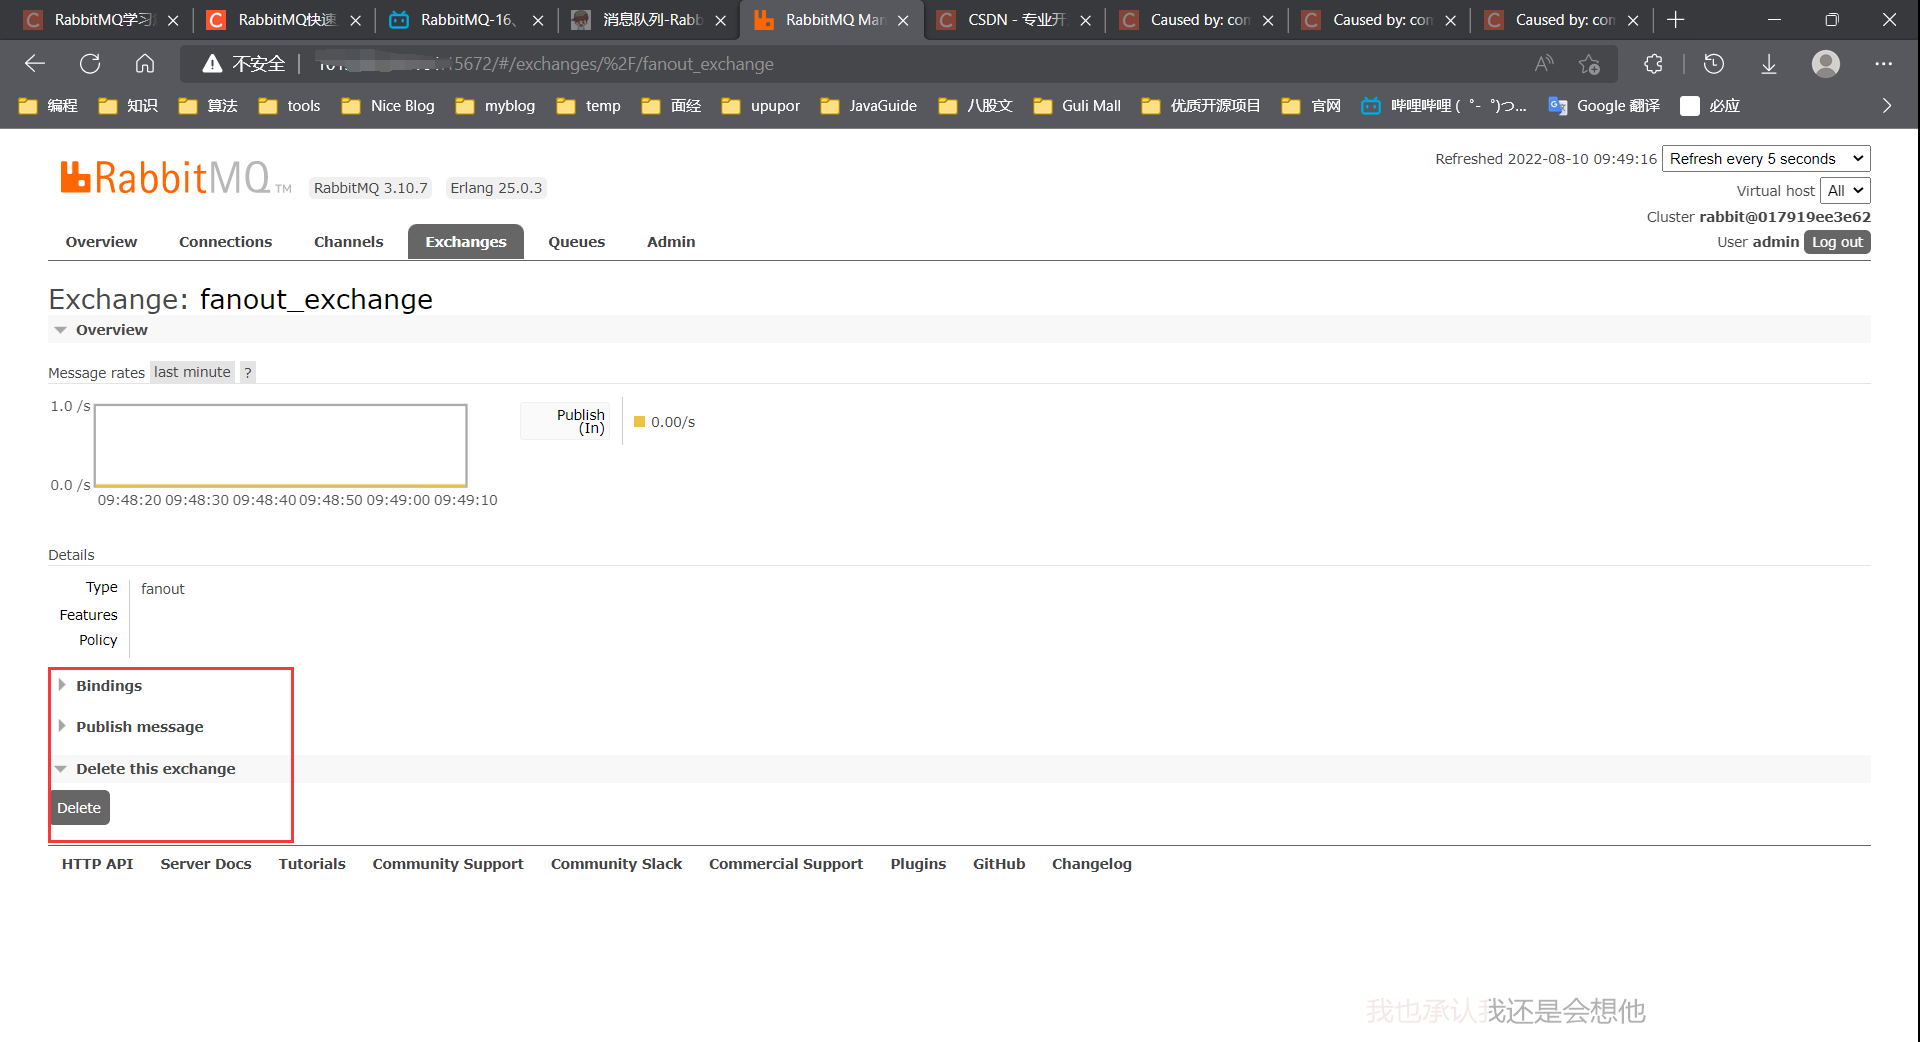Switch to the Overview tab
The height and width of the screenshot is (1042, 1920).
click(x=101, y=242)
